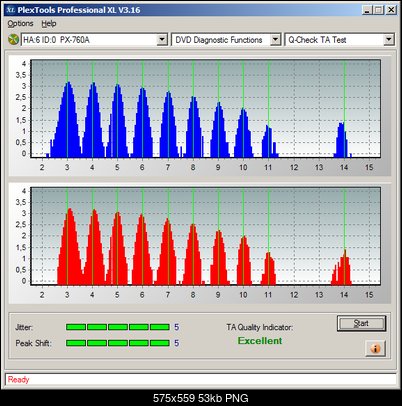Start the TA test

click(361, 323)
